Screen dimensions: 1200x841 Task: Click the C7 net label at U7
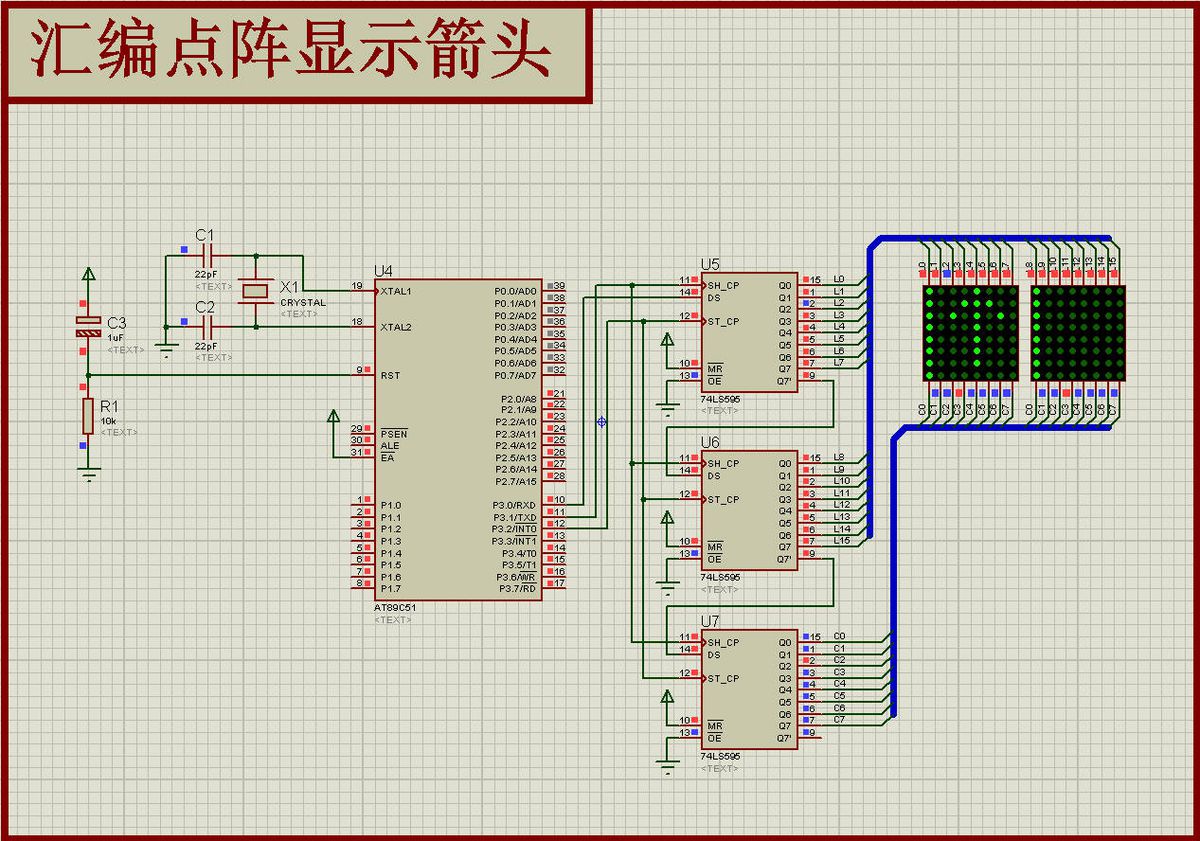(839, 719)
